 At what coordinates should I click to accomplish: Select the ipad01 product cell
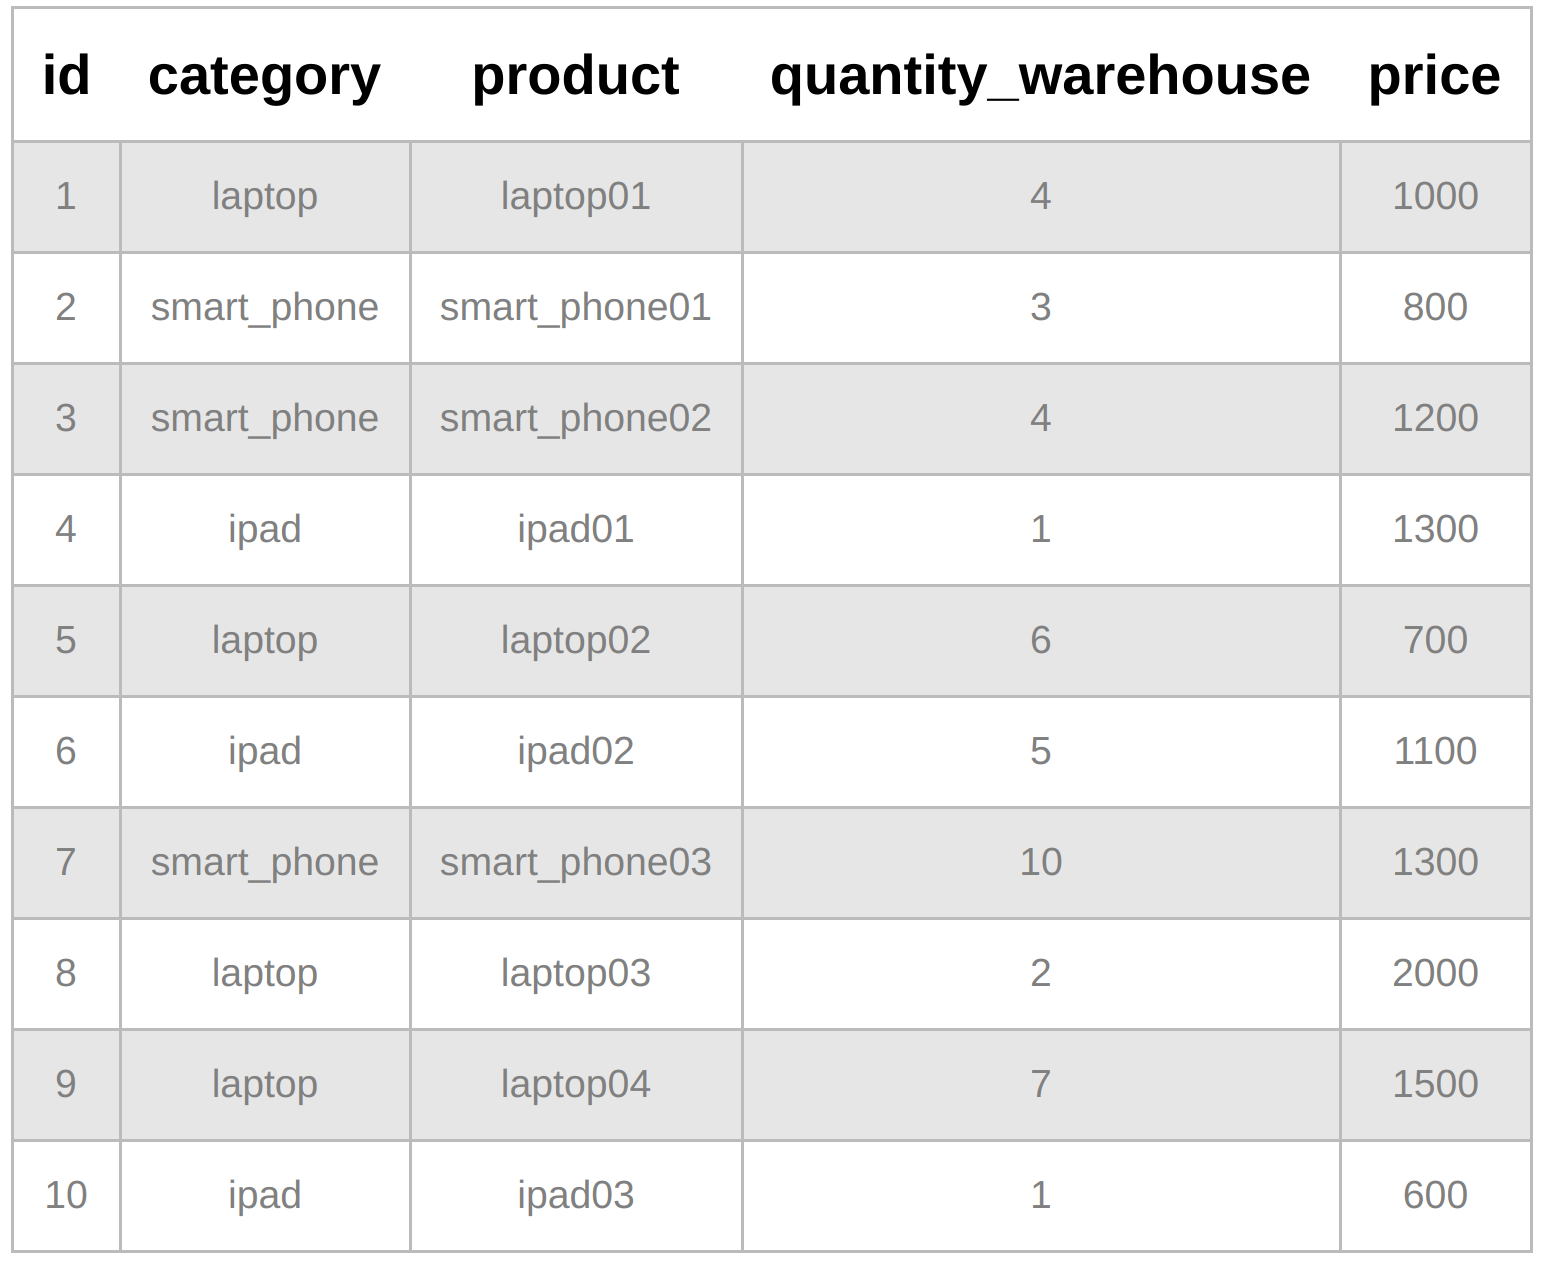pyautogui.click(x=575, y=529)
